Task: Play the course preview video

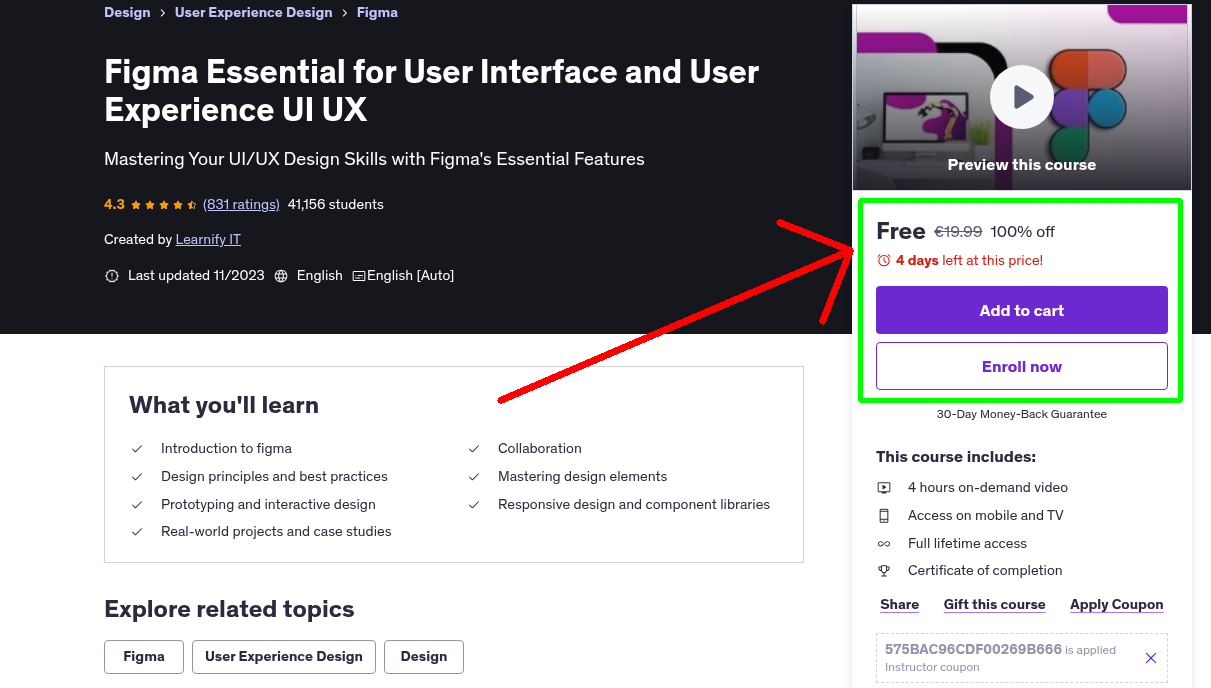Action: tap(1022, 97)
